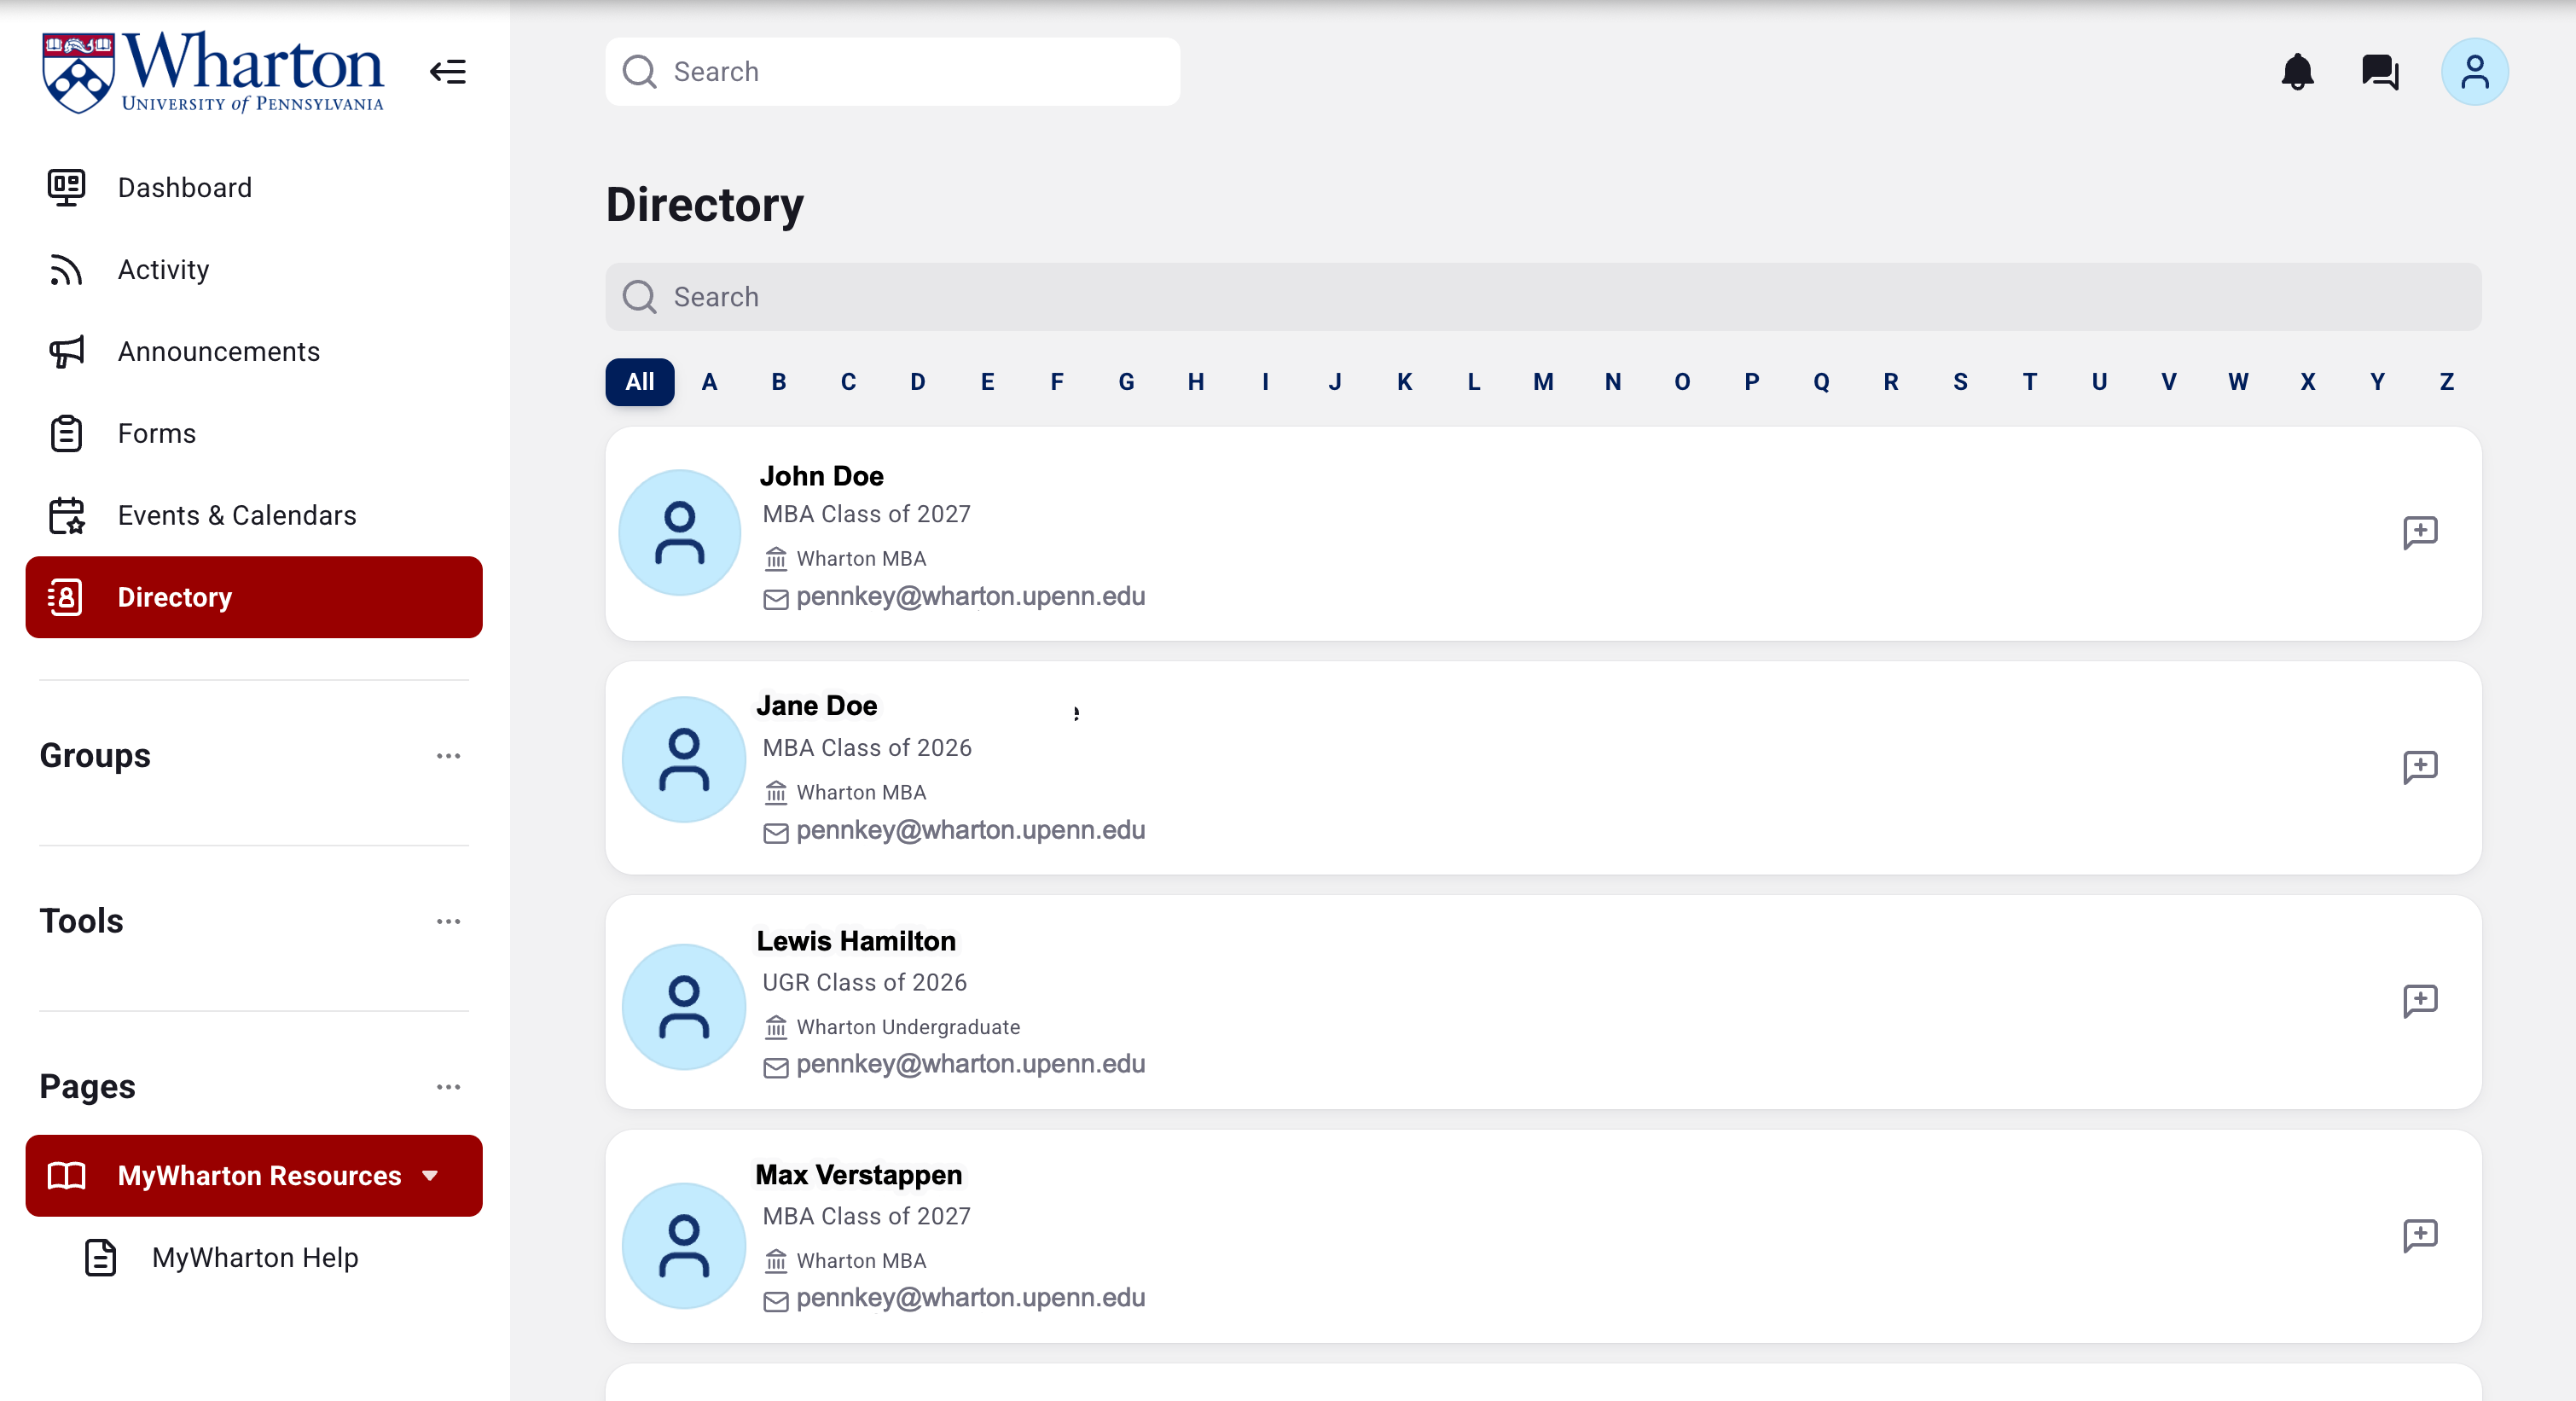2576x1401 pixels.
Task: Click John Doe's email address
Action: click(970, 597)
